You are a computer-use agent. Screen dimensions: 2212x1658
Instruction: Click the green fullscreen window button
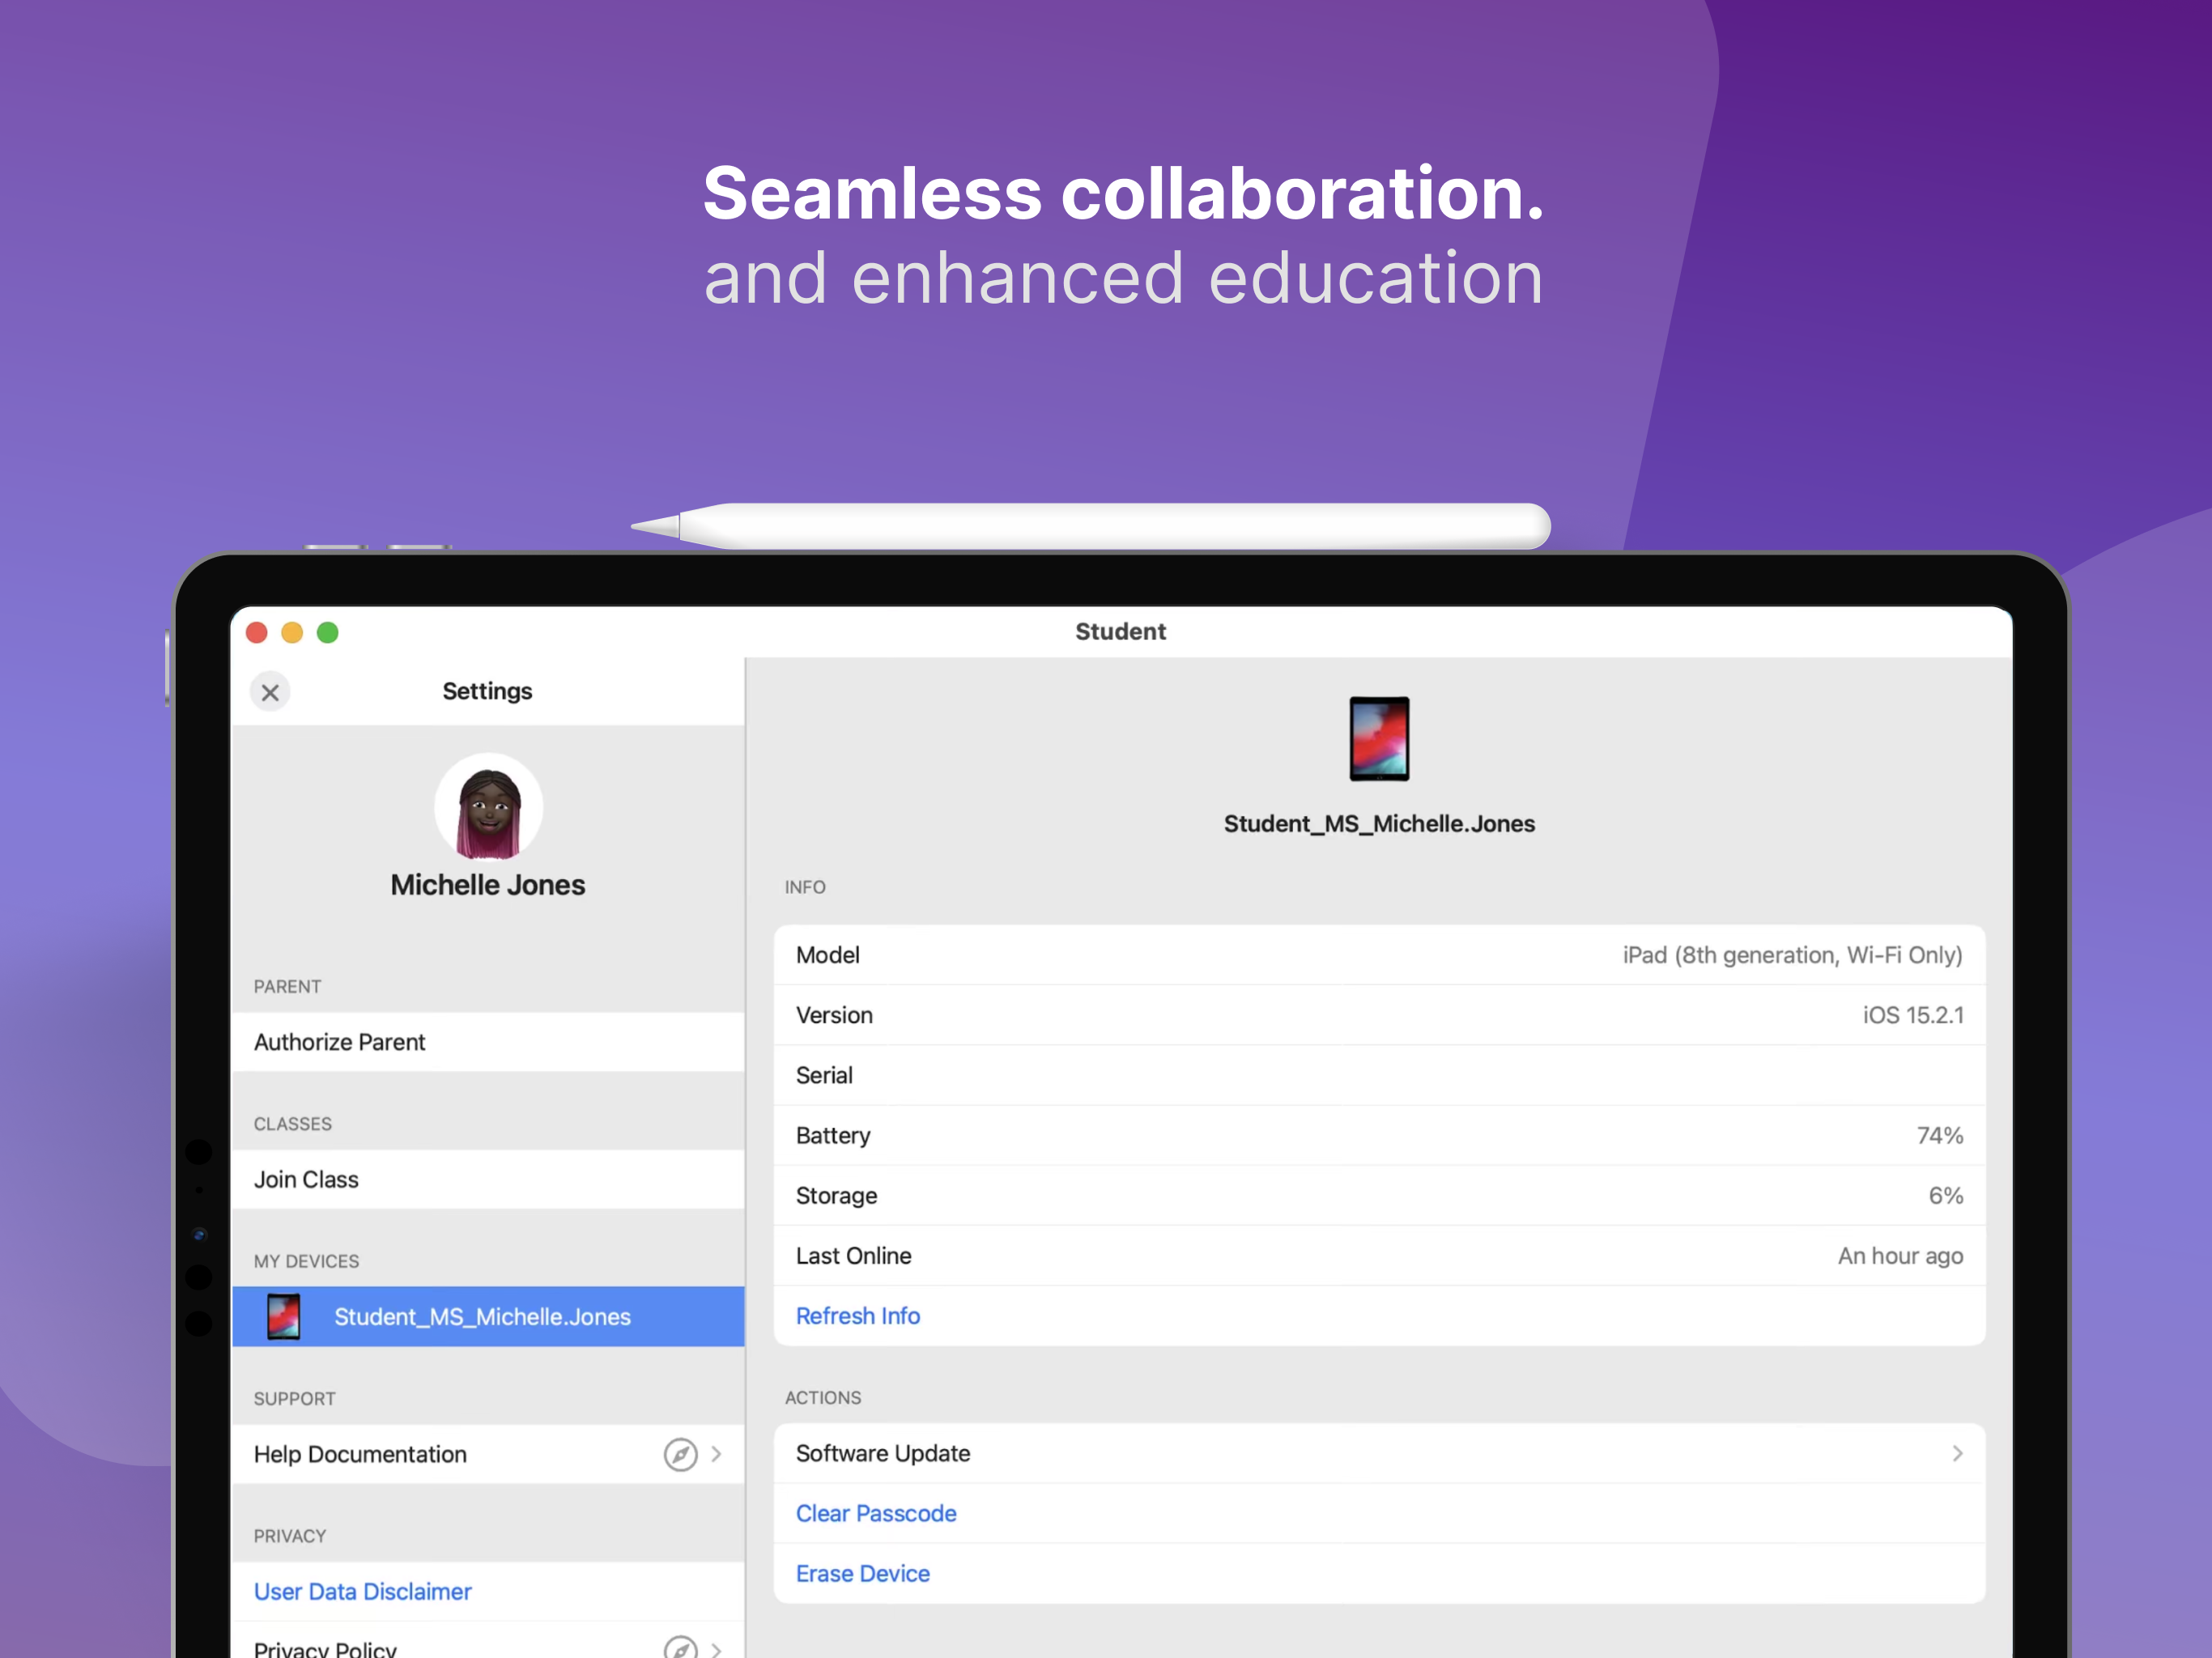tap(328, 633)
